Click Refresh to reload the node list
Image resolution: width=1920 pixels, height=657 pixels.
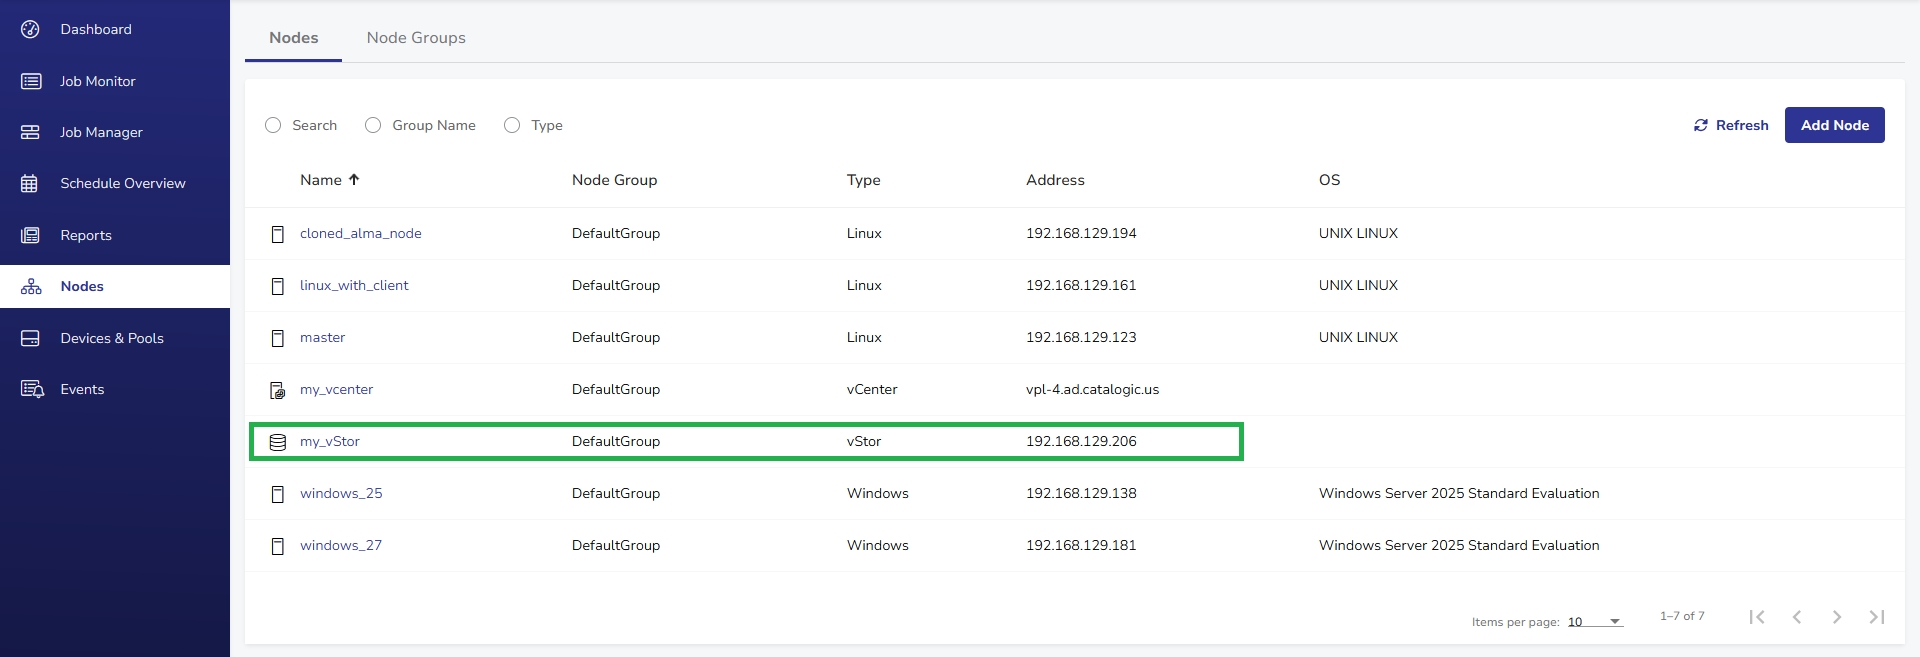(x=1731, y=125)
